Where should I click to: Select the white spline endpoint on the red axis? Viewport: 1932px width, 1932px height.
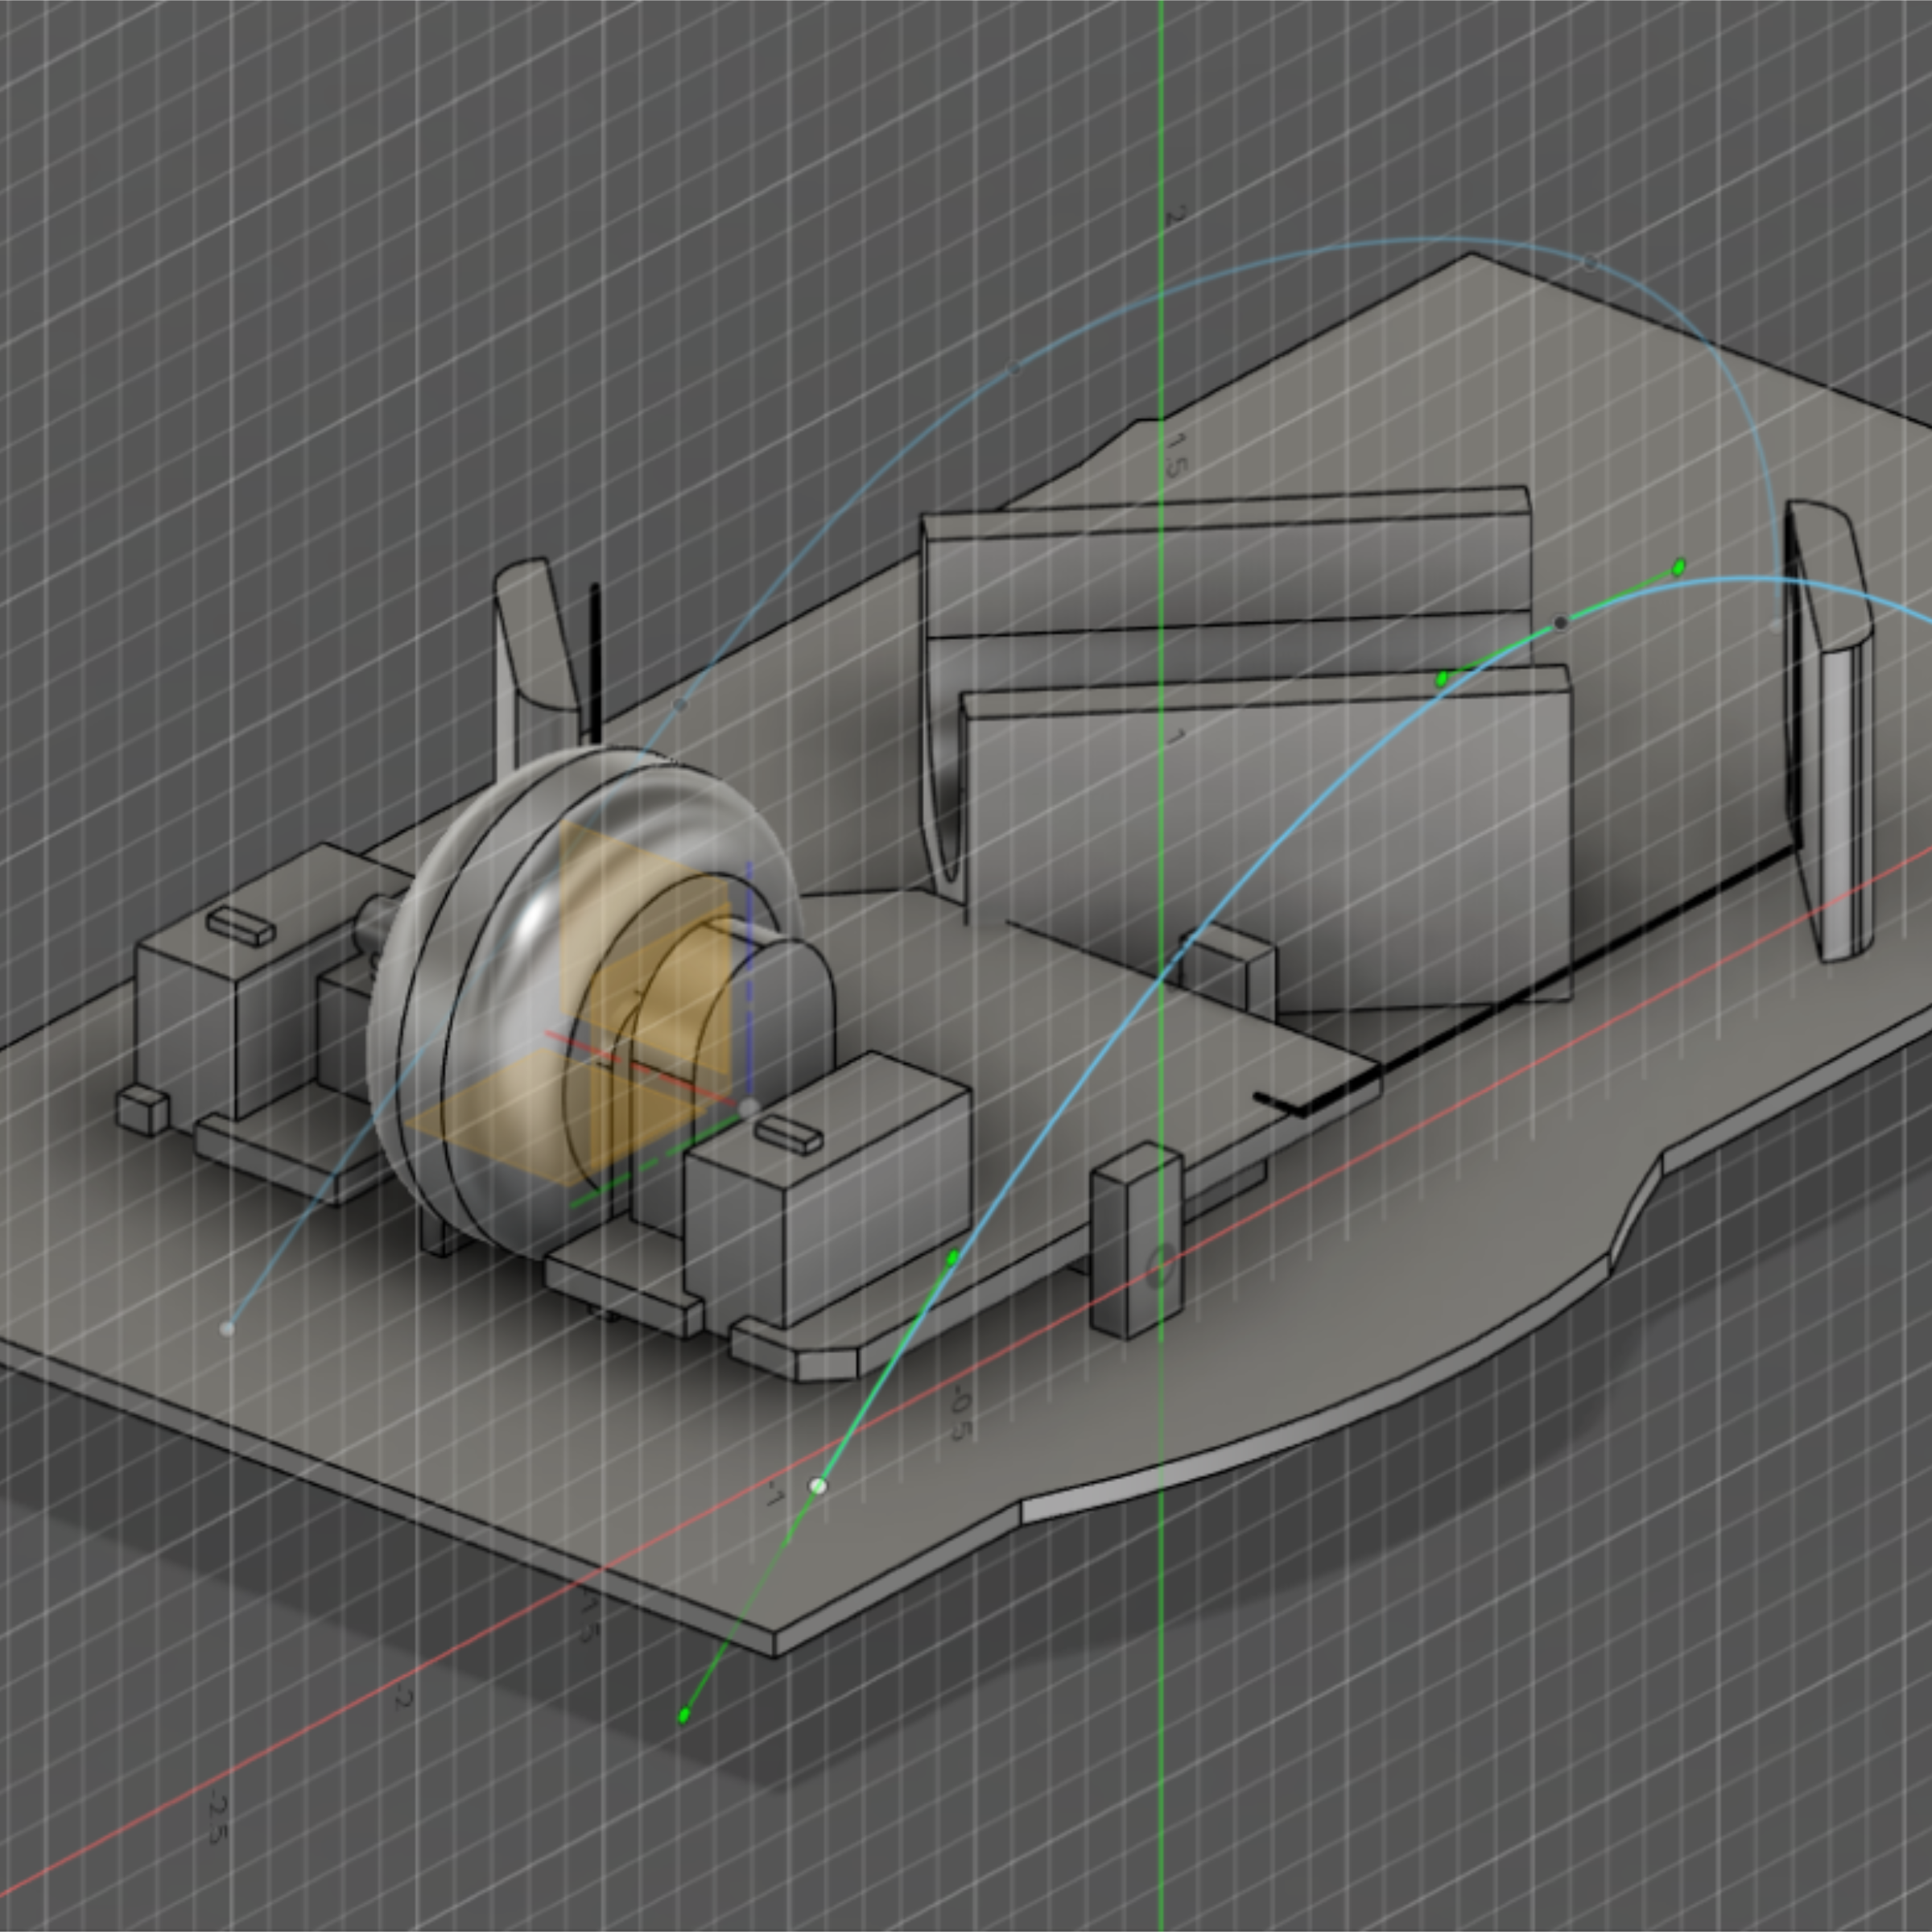point(818,1486)
